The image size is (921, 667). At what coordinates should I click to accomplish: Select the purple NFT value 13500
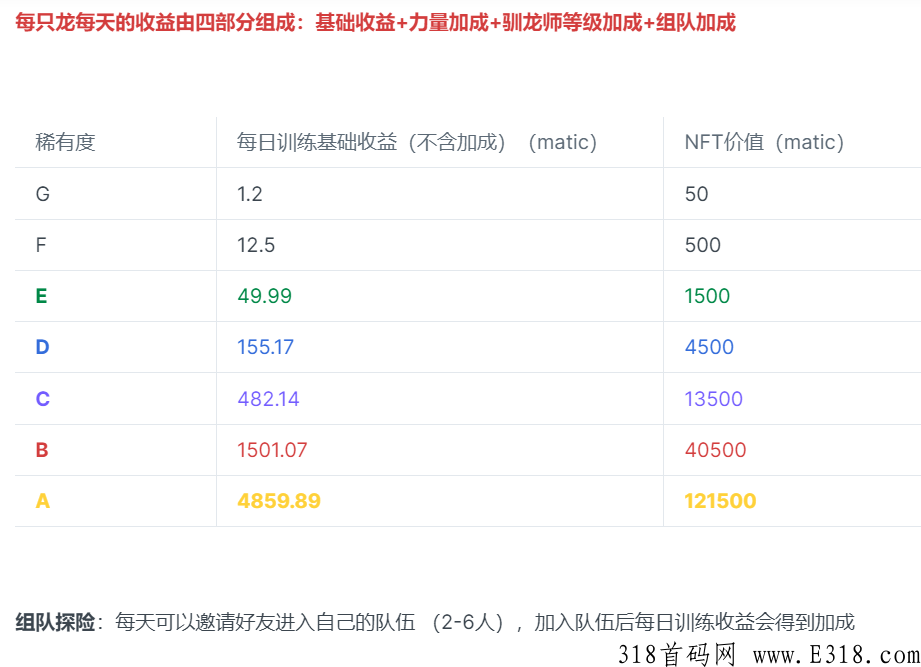pos(714,399)
